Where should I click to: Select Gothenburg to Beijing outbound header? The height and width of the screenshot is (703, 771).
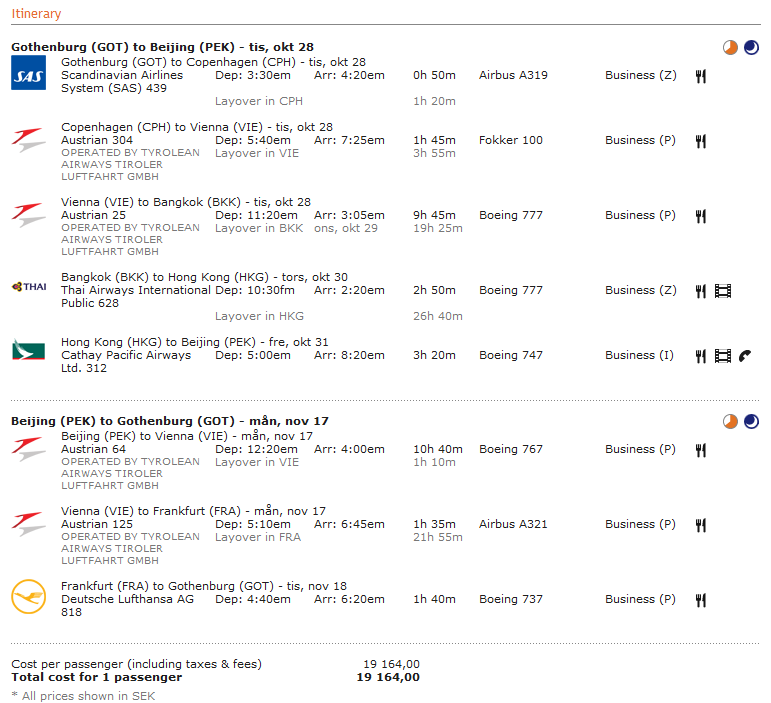pyautogui.click(x=162, y=47)
